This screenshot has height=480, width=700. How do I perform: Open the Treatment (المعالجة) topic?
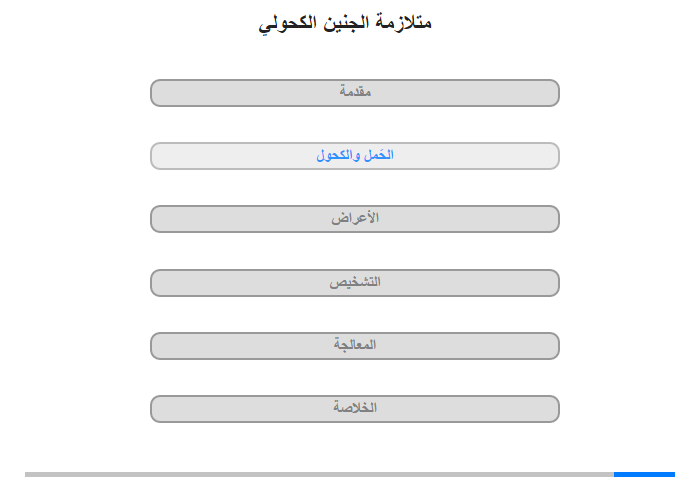[x=355, y=346]
